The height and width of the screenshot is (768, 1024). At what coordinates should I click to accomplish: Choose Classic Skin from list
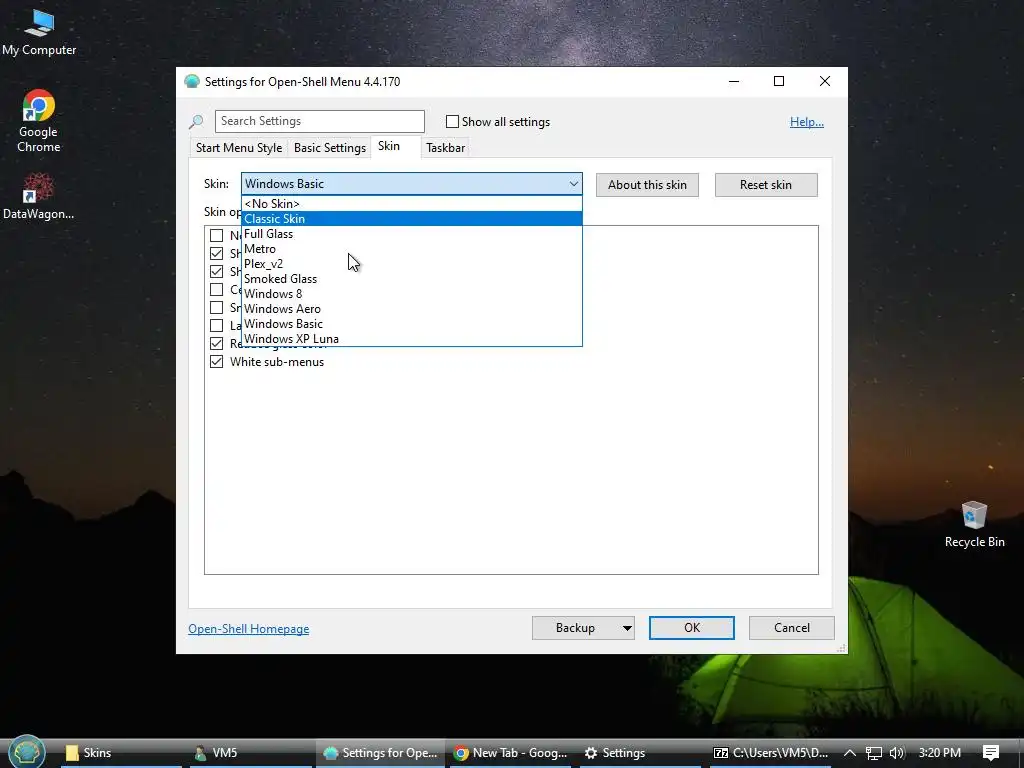click(x=411, y=219)
